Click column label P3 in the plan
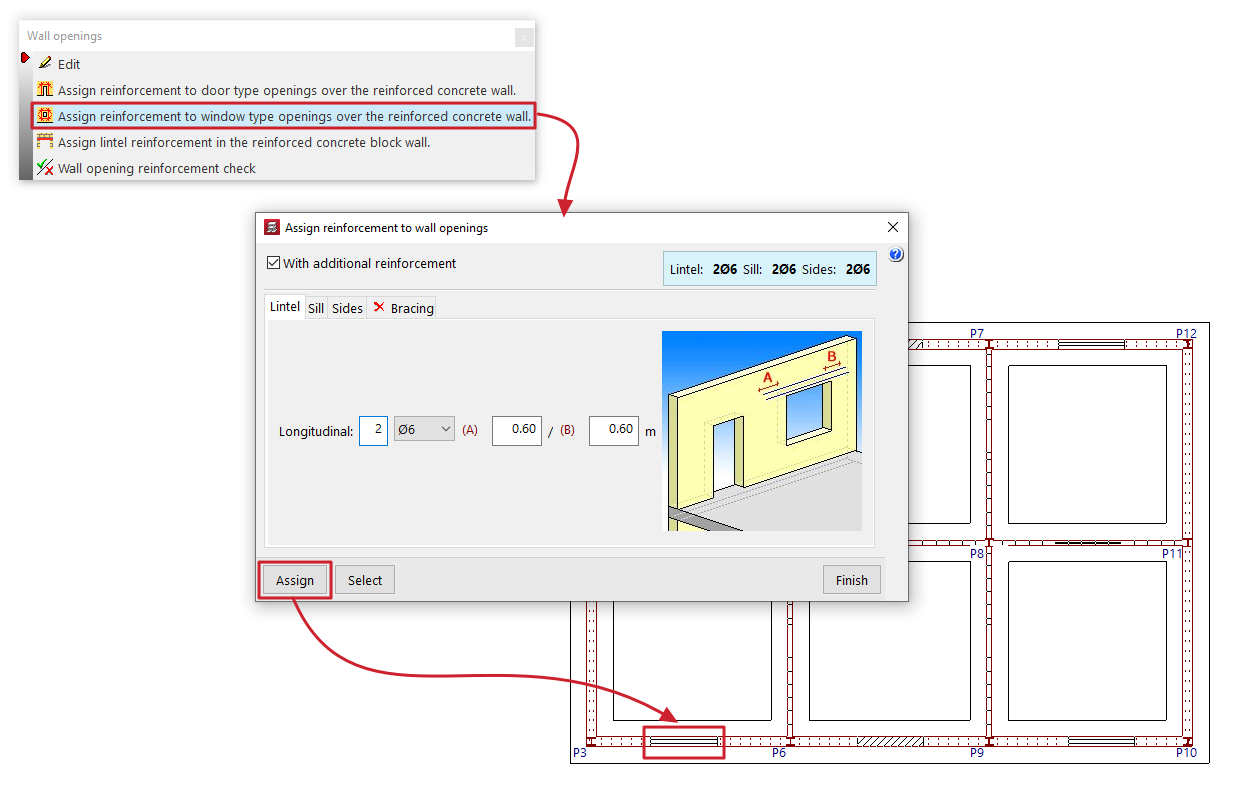The image size is (1245, 797). (x=580, y=752)
